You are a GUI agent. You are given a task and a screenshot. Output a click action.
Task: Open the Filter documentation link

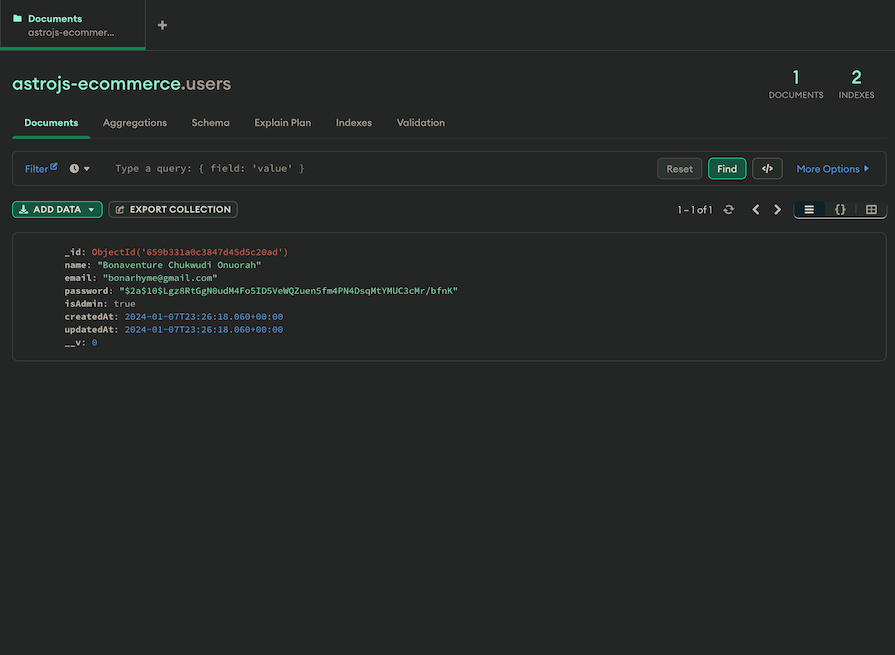(x=41, y=168)
